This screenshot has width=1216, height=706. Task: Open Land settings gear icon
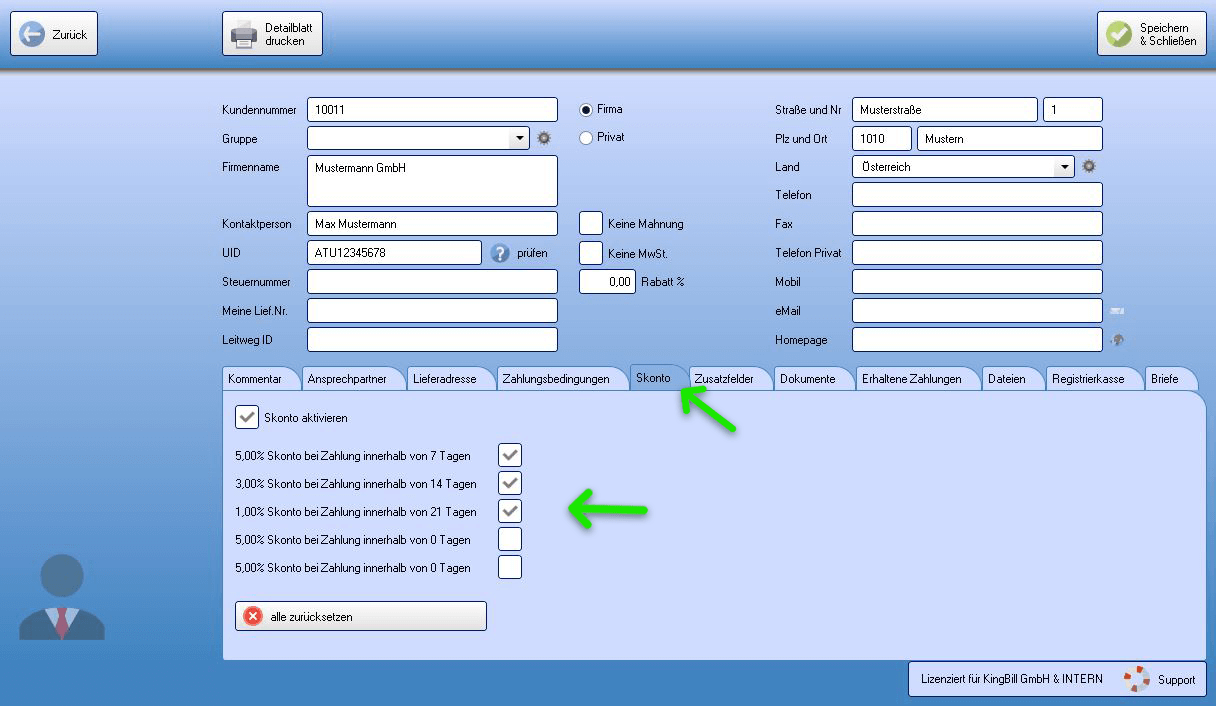coord(1089,167)
